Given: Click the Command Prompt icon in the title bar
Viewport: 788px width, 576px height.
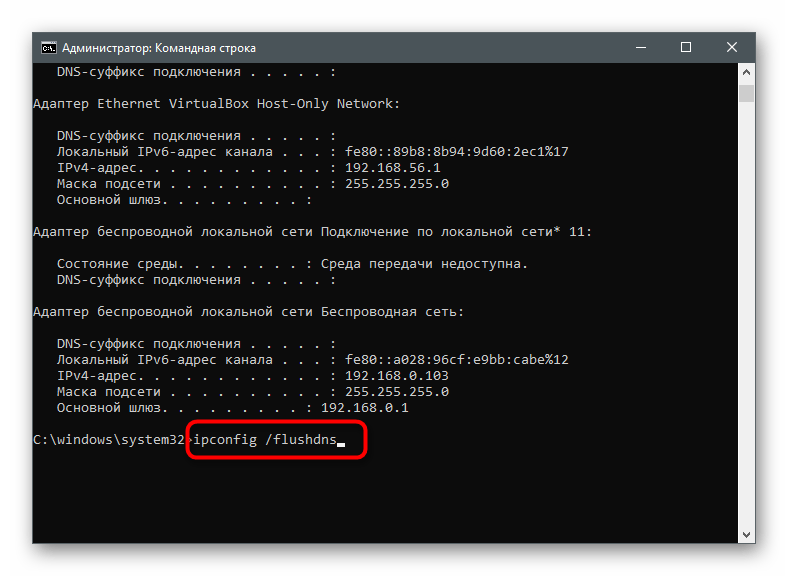Looking at the screenshot, I should pos(49,48).
